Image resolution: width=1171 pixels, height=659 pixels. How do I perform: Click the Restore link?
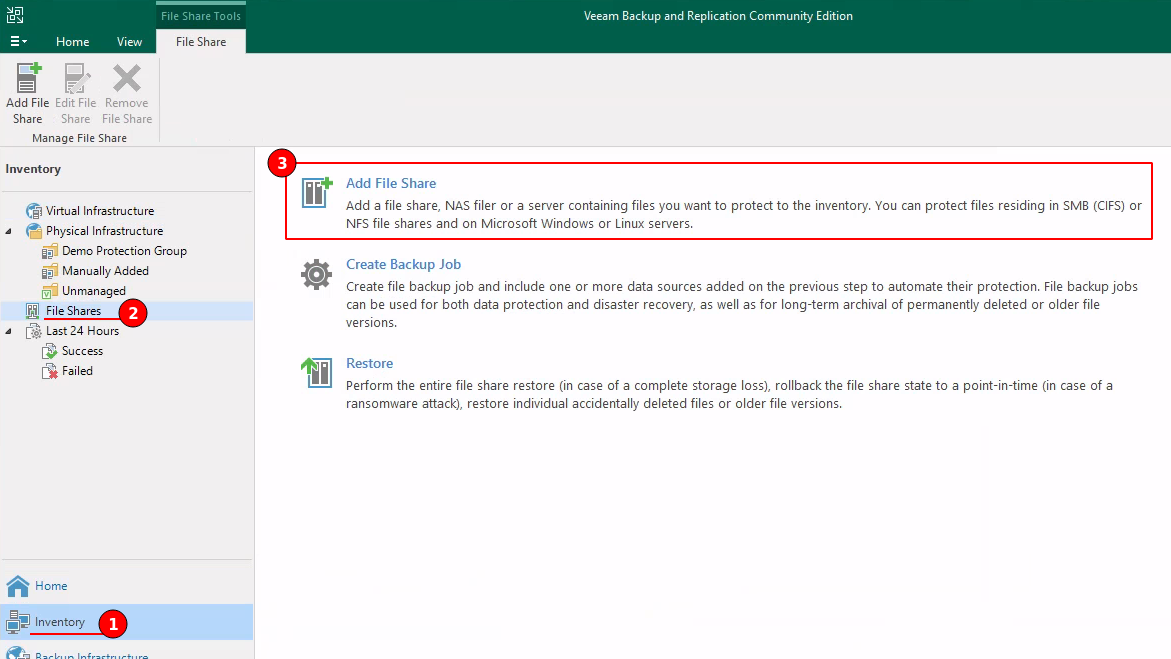point(369,363)
